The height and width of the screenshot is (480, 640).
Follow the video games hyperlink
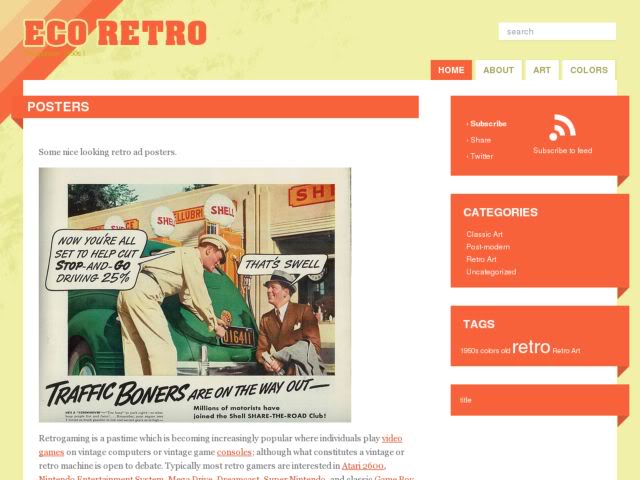point(392,438)
